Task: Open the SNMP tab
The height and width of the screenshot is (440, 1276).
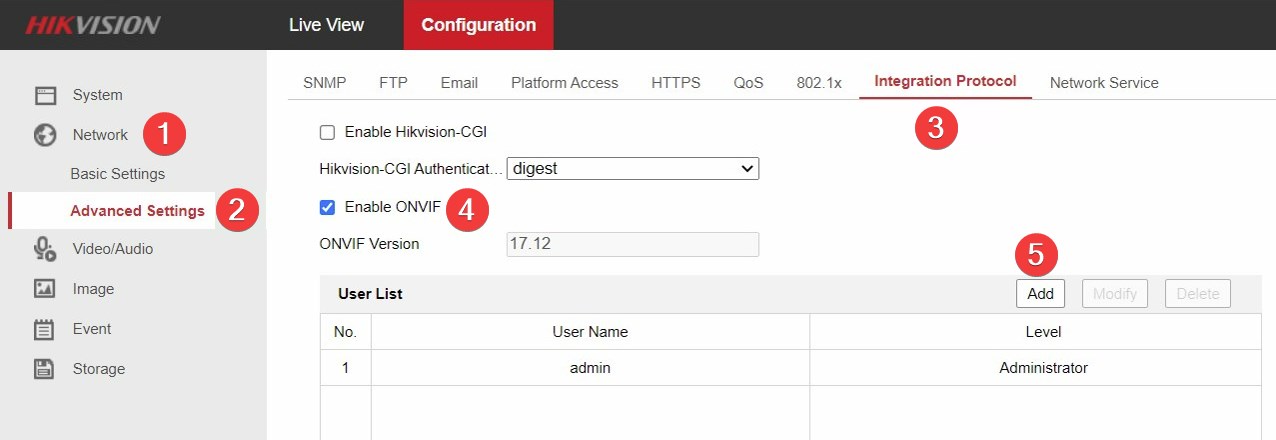Action: (324, 83)
